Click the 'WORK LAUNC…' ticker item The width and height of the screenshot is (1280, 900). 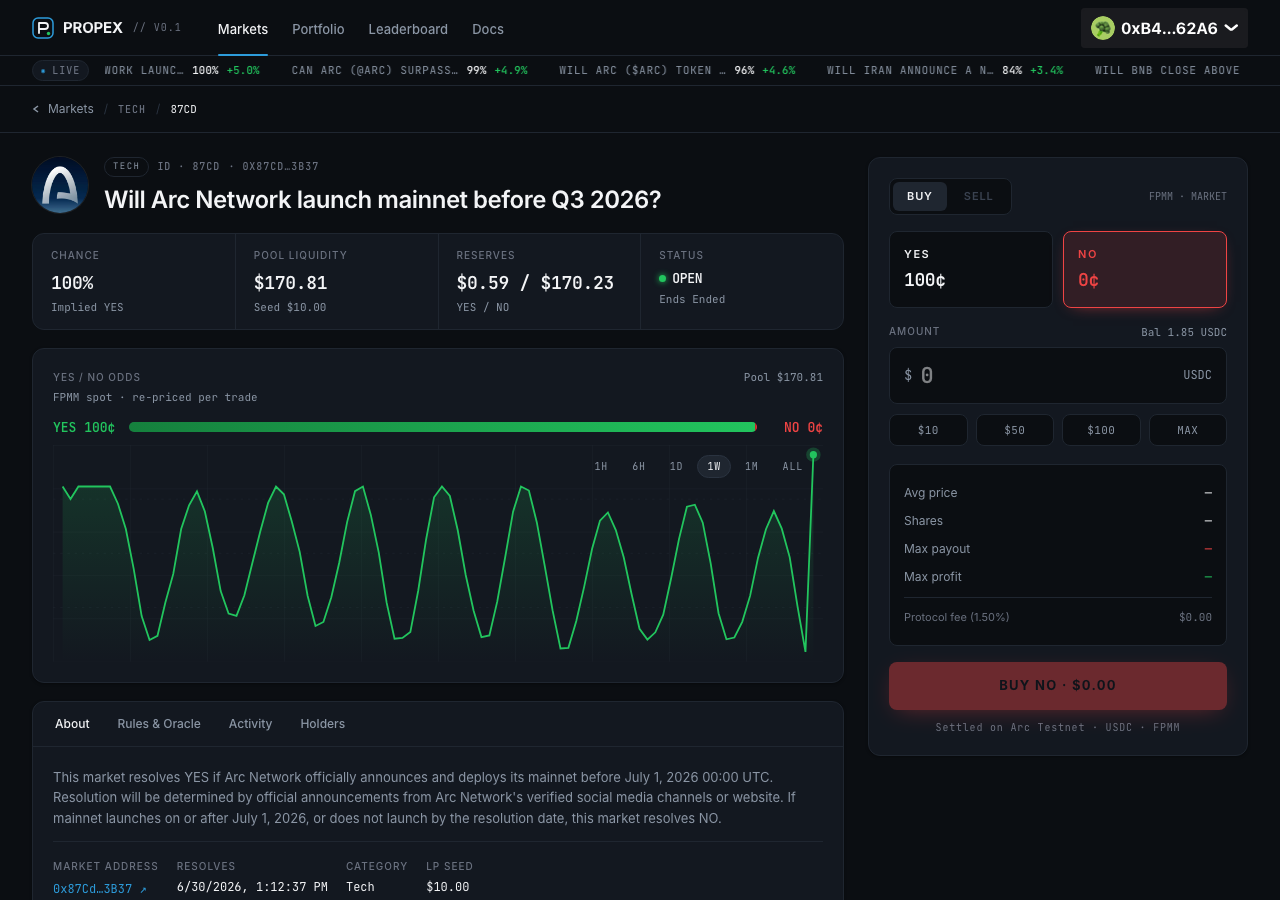[x=182, y=71]
